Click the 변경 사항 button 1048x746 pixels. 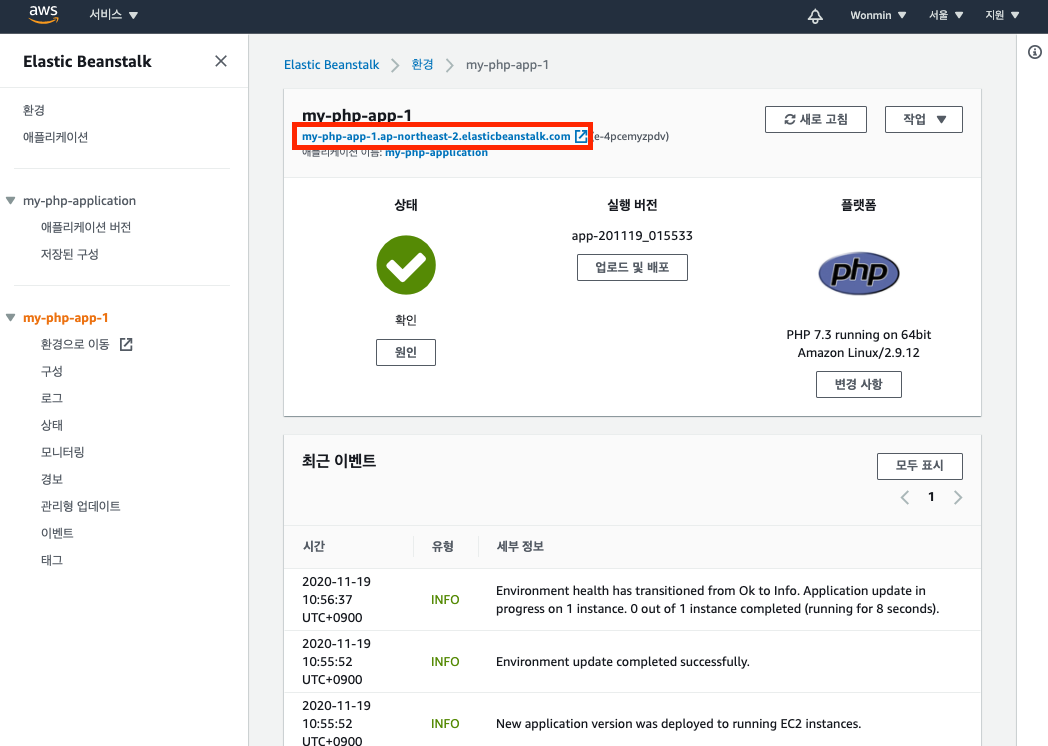click(859, 384)
